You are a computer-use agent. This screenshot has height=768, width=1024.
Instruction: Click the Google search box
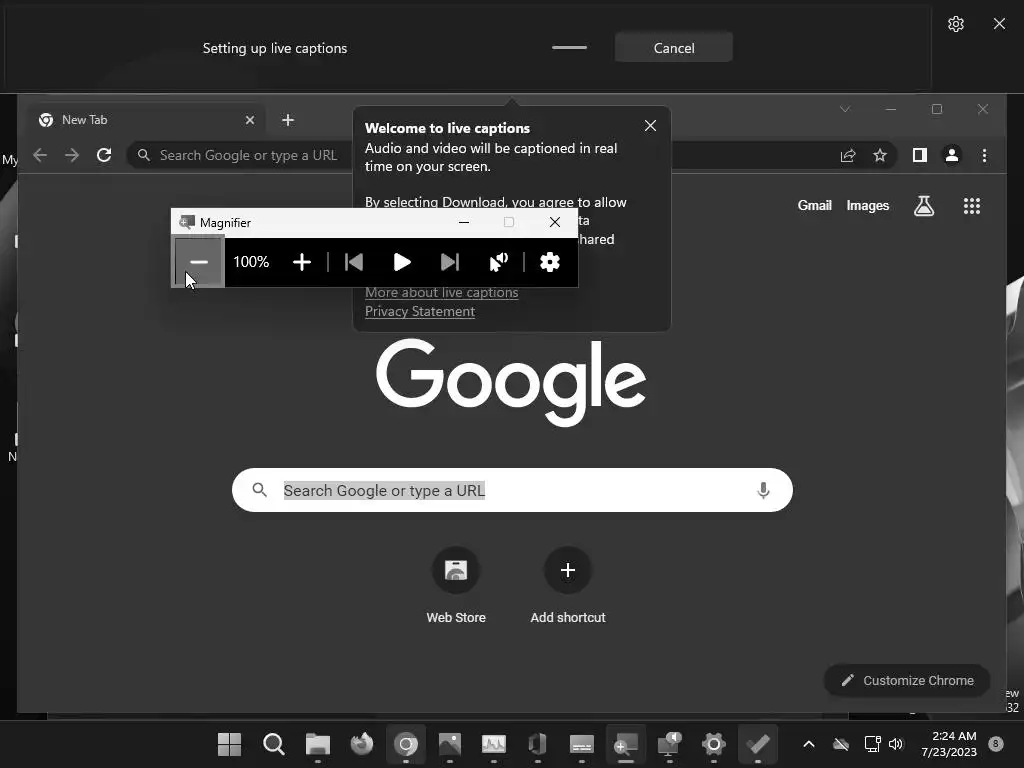(512, 490)
